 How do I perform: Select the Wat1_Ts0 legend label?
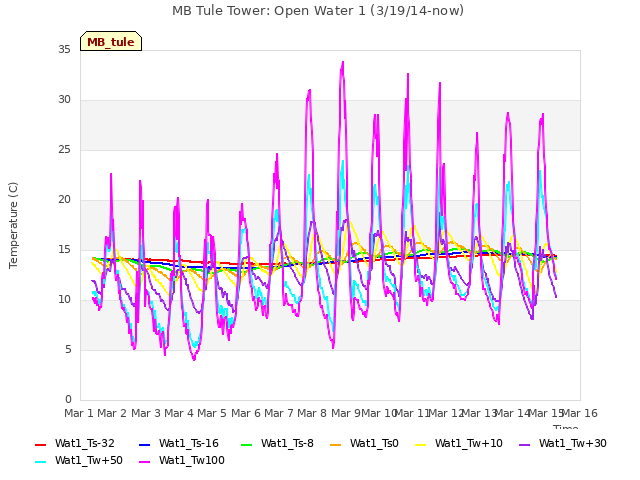click(374, 444)
